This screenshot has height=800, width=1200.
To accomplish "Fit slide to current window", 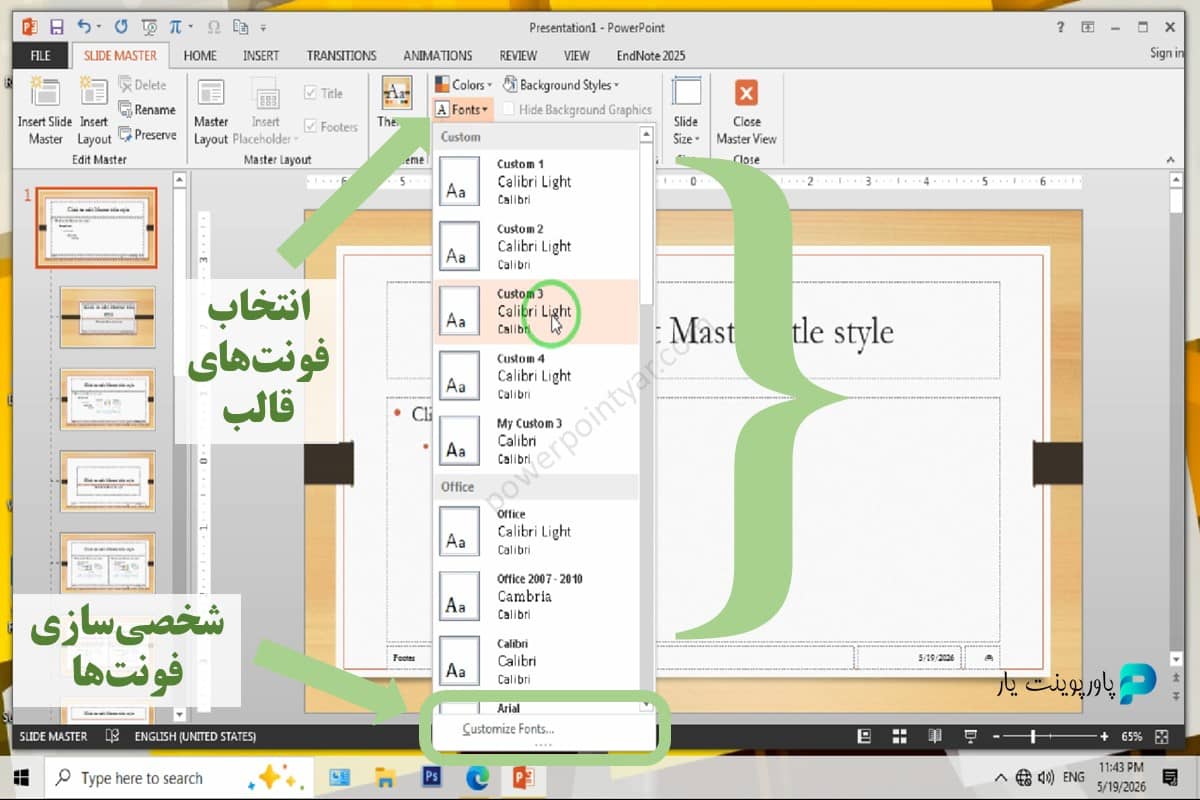I will tap(1161, 736).
